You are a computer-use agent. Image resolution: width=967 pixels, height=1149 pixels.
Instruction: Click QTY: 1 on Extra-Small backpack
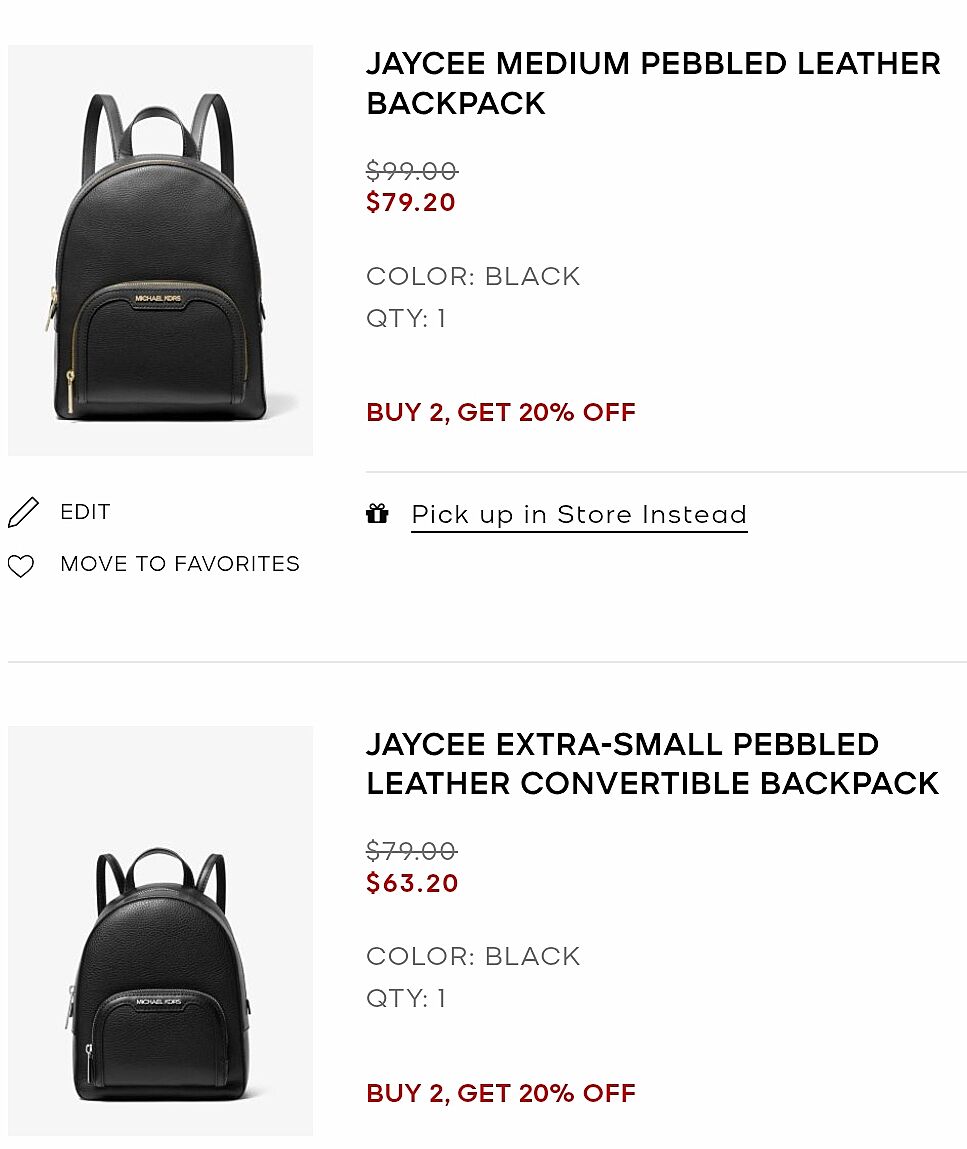pyautogui.click(x=406, y=998)
